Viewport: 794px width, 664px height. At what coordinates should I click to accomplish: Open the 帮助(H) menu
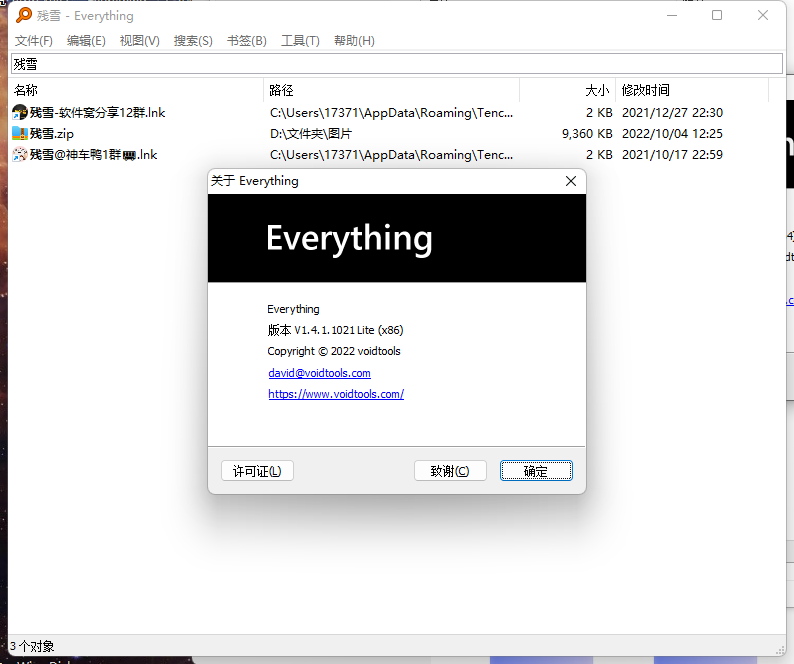tap(354, 41)
